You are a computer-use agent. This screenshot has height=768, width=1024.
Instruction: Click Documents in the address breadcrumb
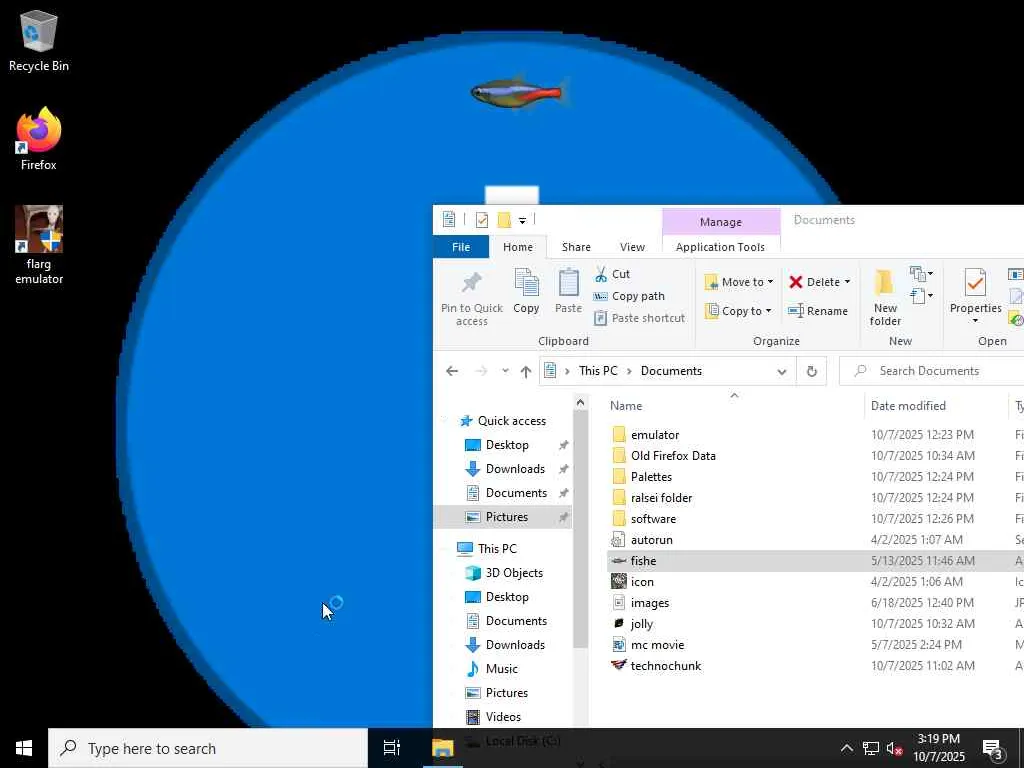pos(671,371)
